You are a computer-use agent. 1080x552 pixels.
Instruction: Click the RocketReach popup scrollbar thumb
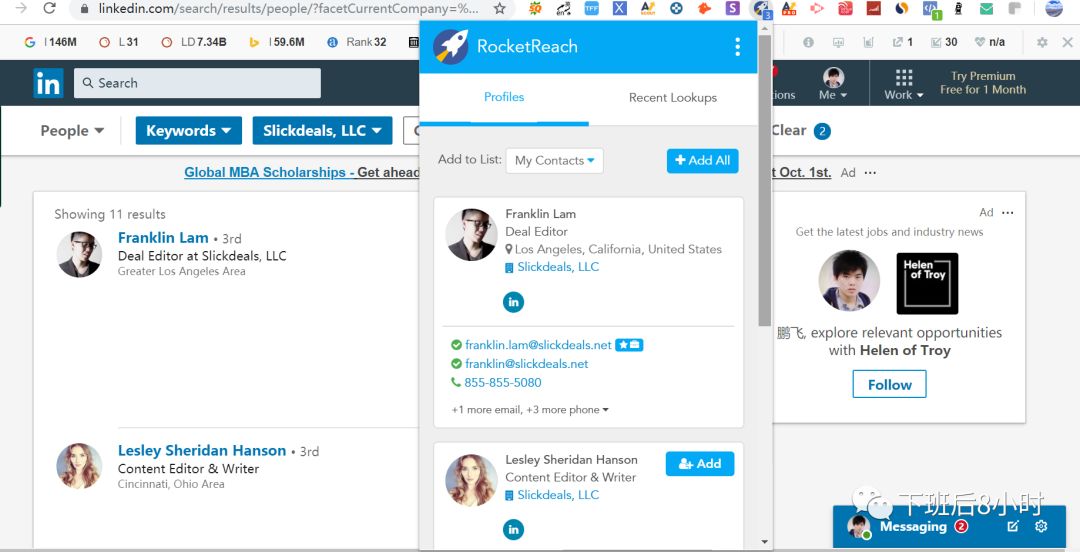(765, 179)
